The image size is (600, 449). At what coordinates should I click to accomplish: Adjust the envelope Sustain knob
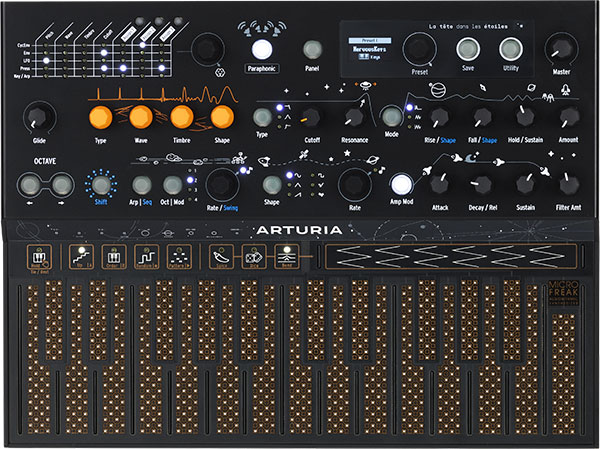pyautogui.click(x=525, y=184)
